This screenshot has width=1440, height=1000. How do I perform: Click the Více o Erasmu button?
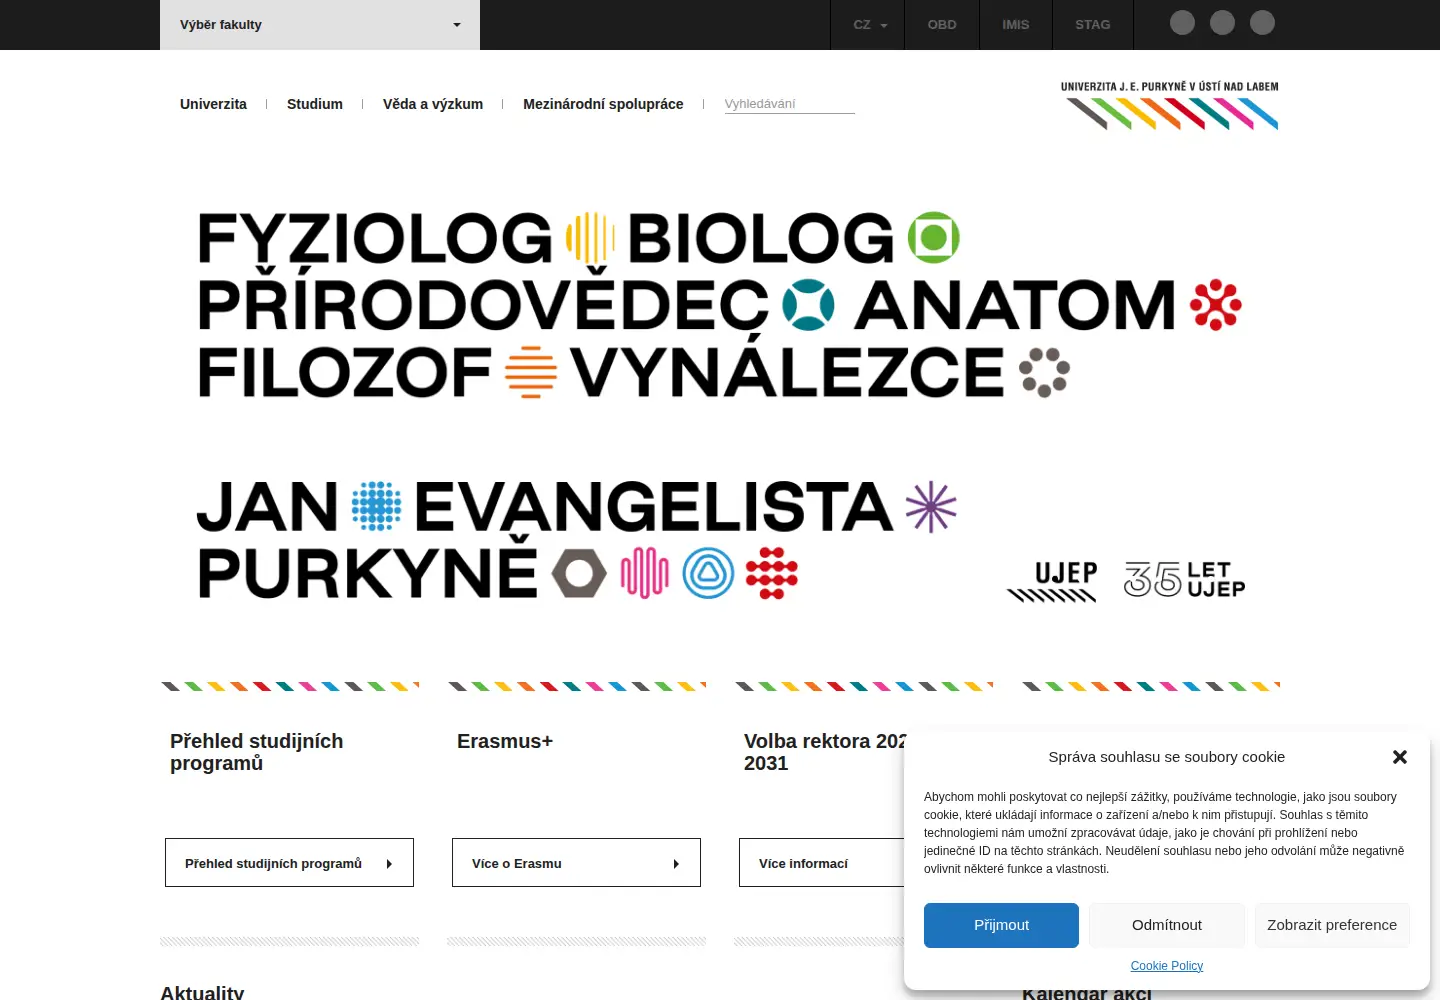(576, 863)
